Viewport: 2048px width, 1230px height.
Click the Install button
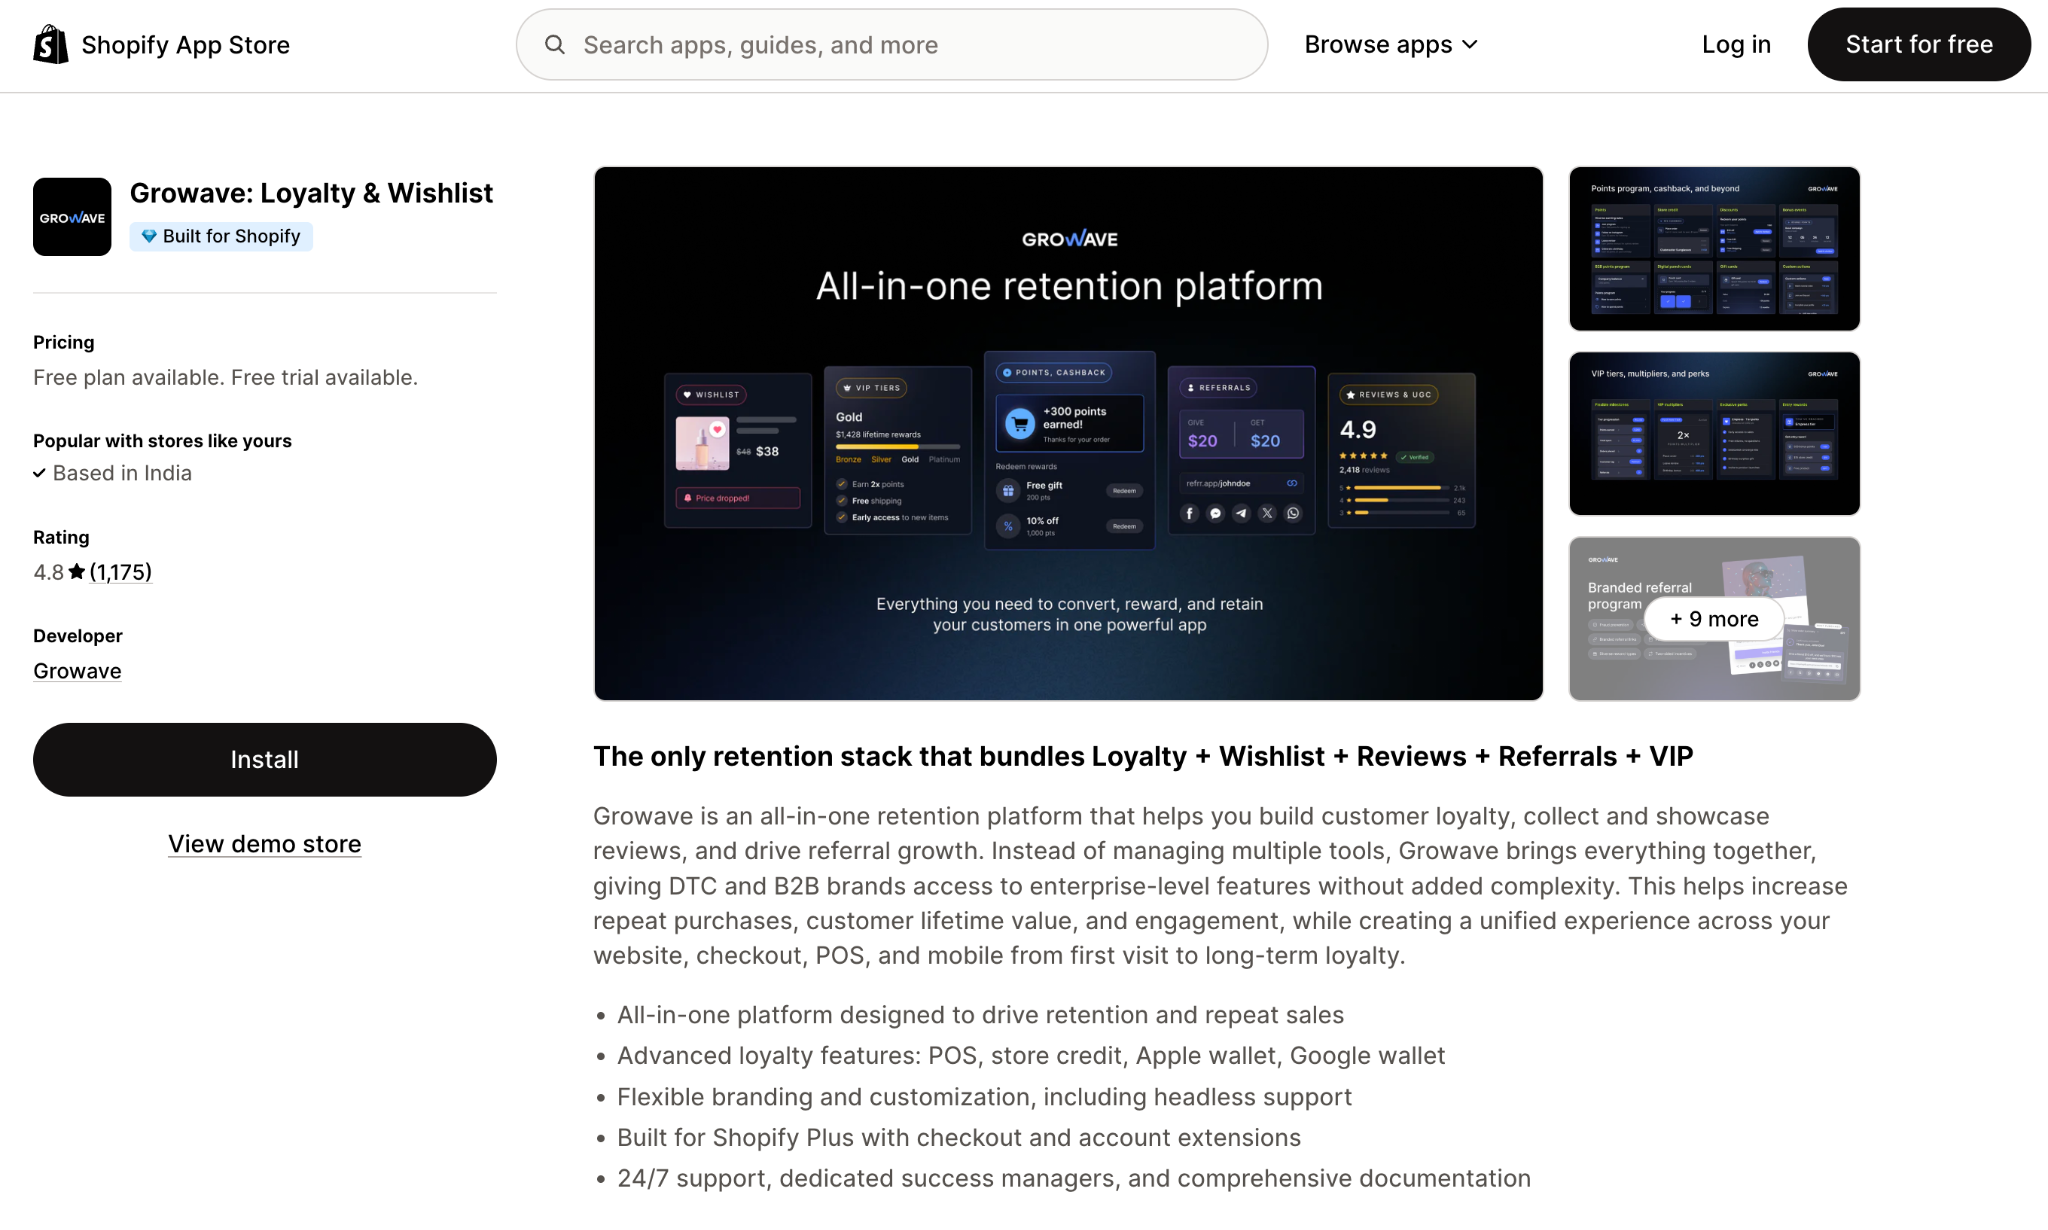click(265, 760)
